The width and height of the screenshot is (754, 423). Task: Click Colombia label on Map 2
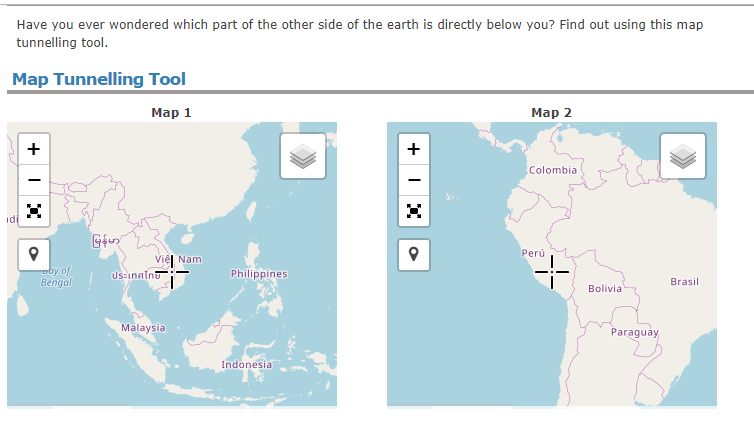[553, 170]
